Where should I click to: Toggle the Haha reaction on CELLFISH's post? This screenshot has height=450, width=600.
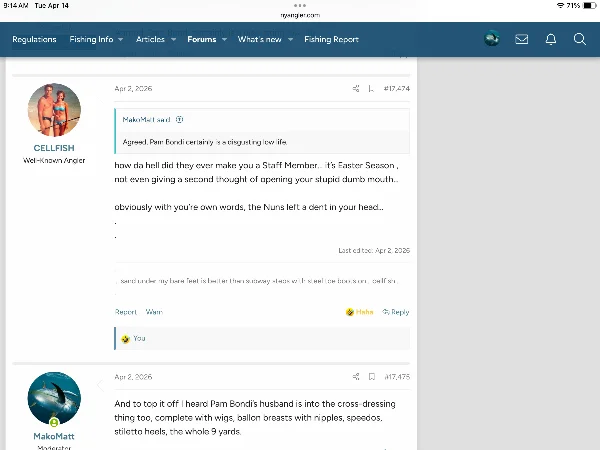[359, 312]
